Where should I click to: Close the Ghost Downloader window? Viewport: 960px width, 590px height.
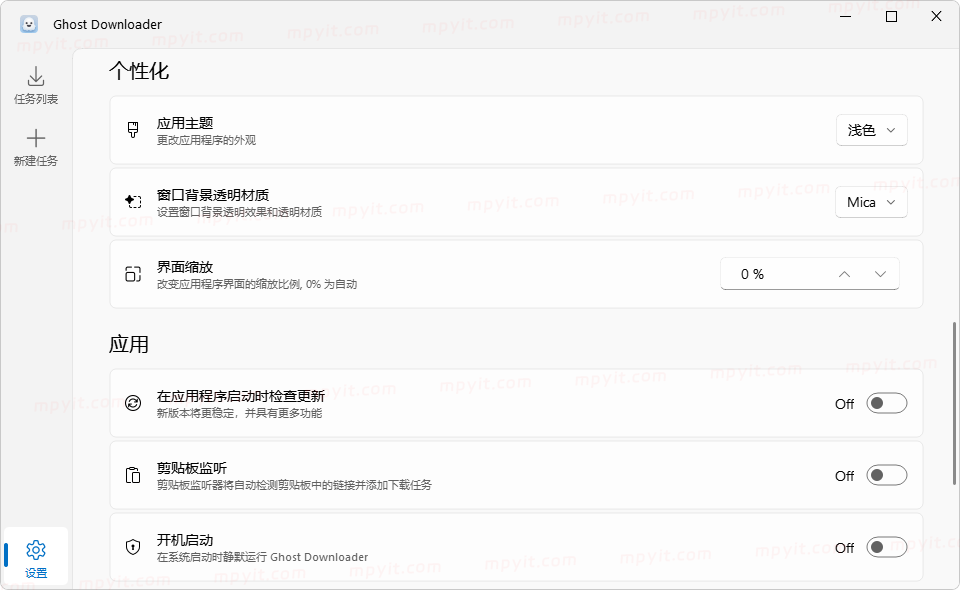point(936,17)
